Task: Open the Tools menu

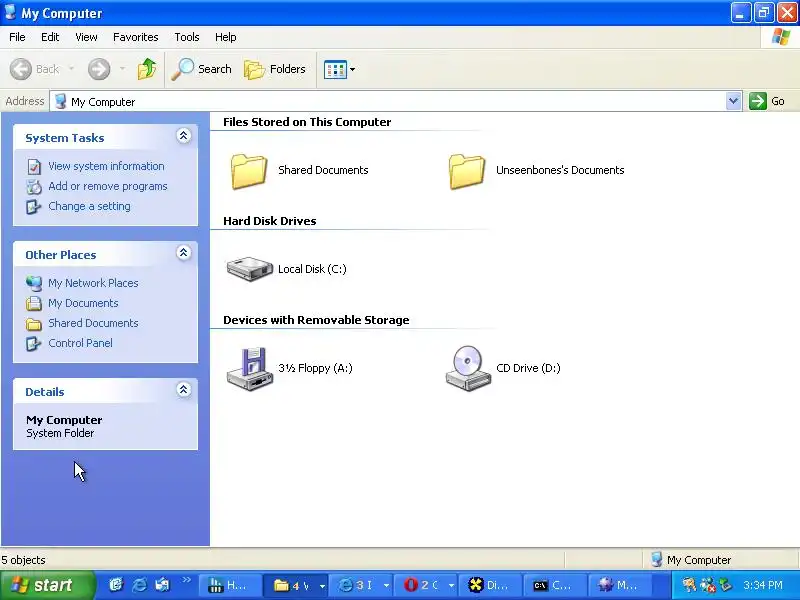Action: coord(187,37)
